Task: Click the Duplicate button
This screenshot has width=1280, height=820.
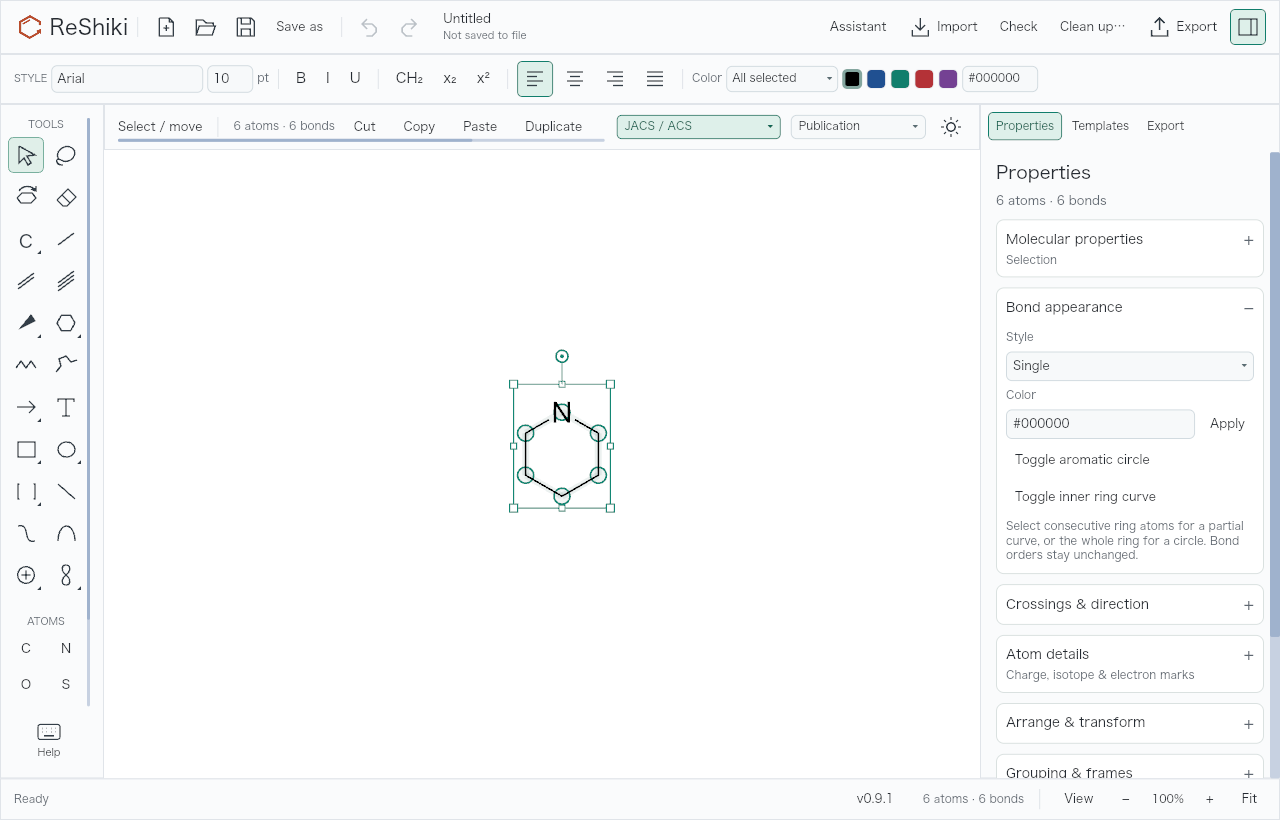Action: point(553,127)
